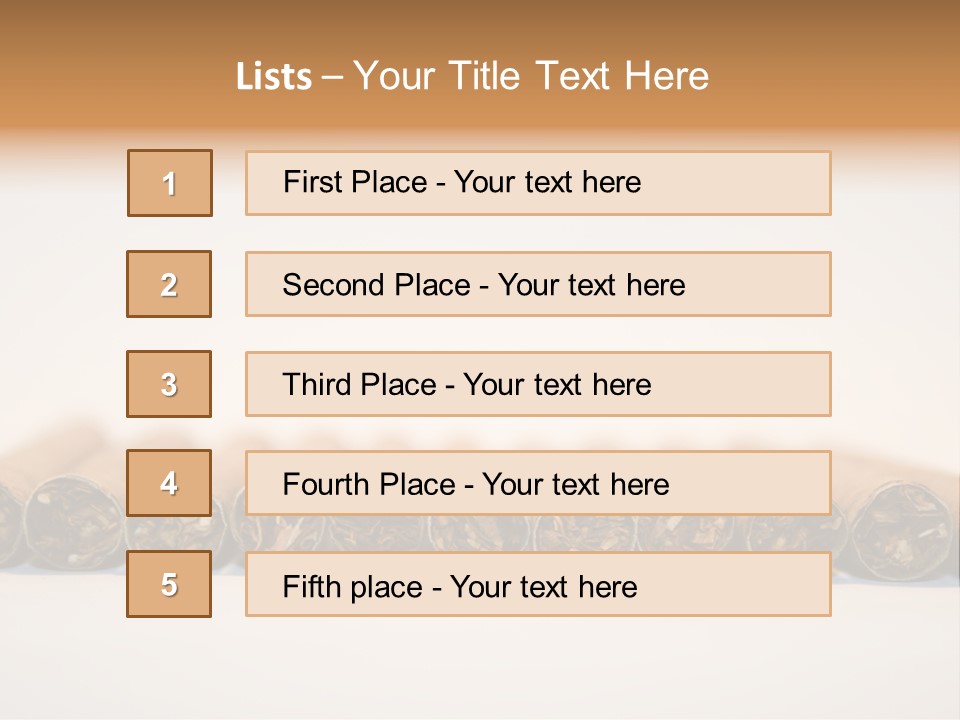The width and height of the screenshot is (960, 720).
Task: Click Your Title Text Here in heading
Action: click(x=531, y=76)
